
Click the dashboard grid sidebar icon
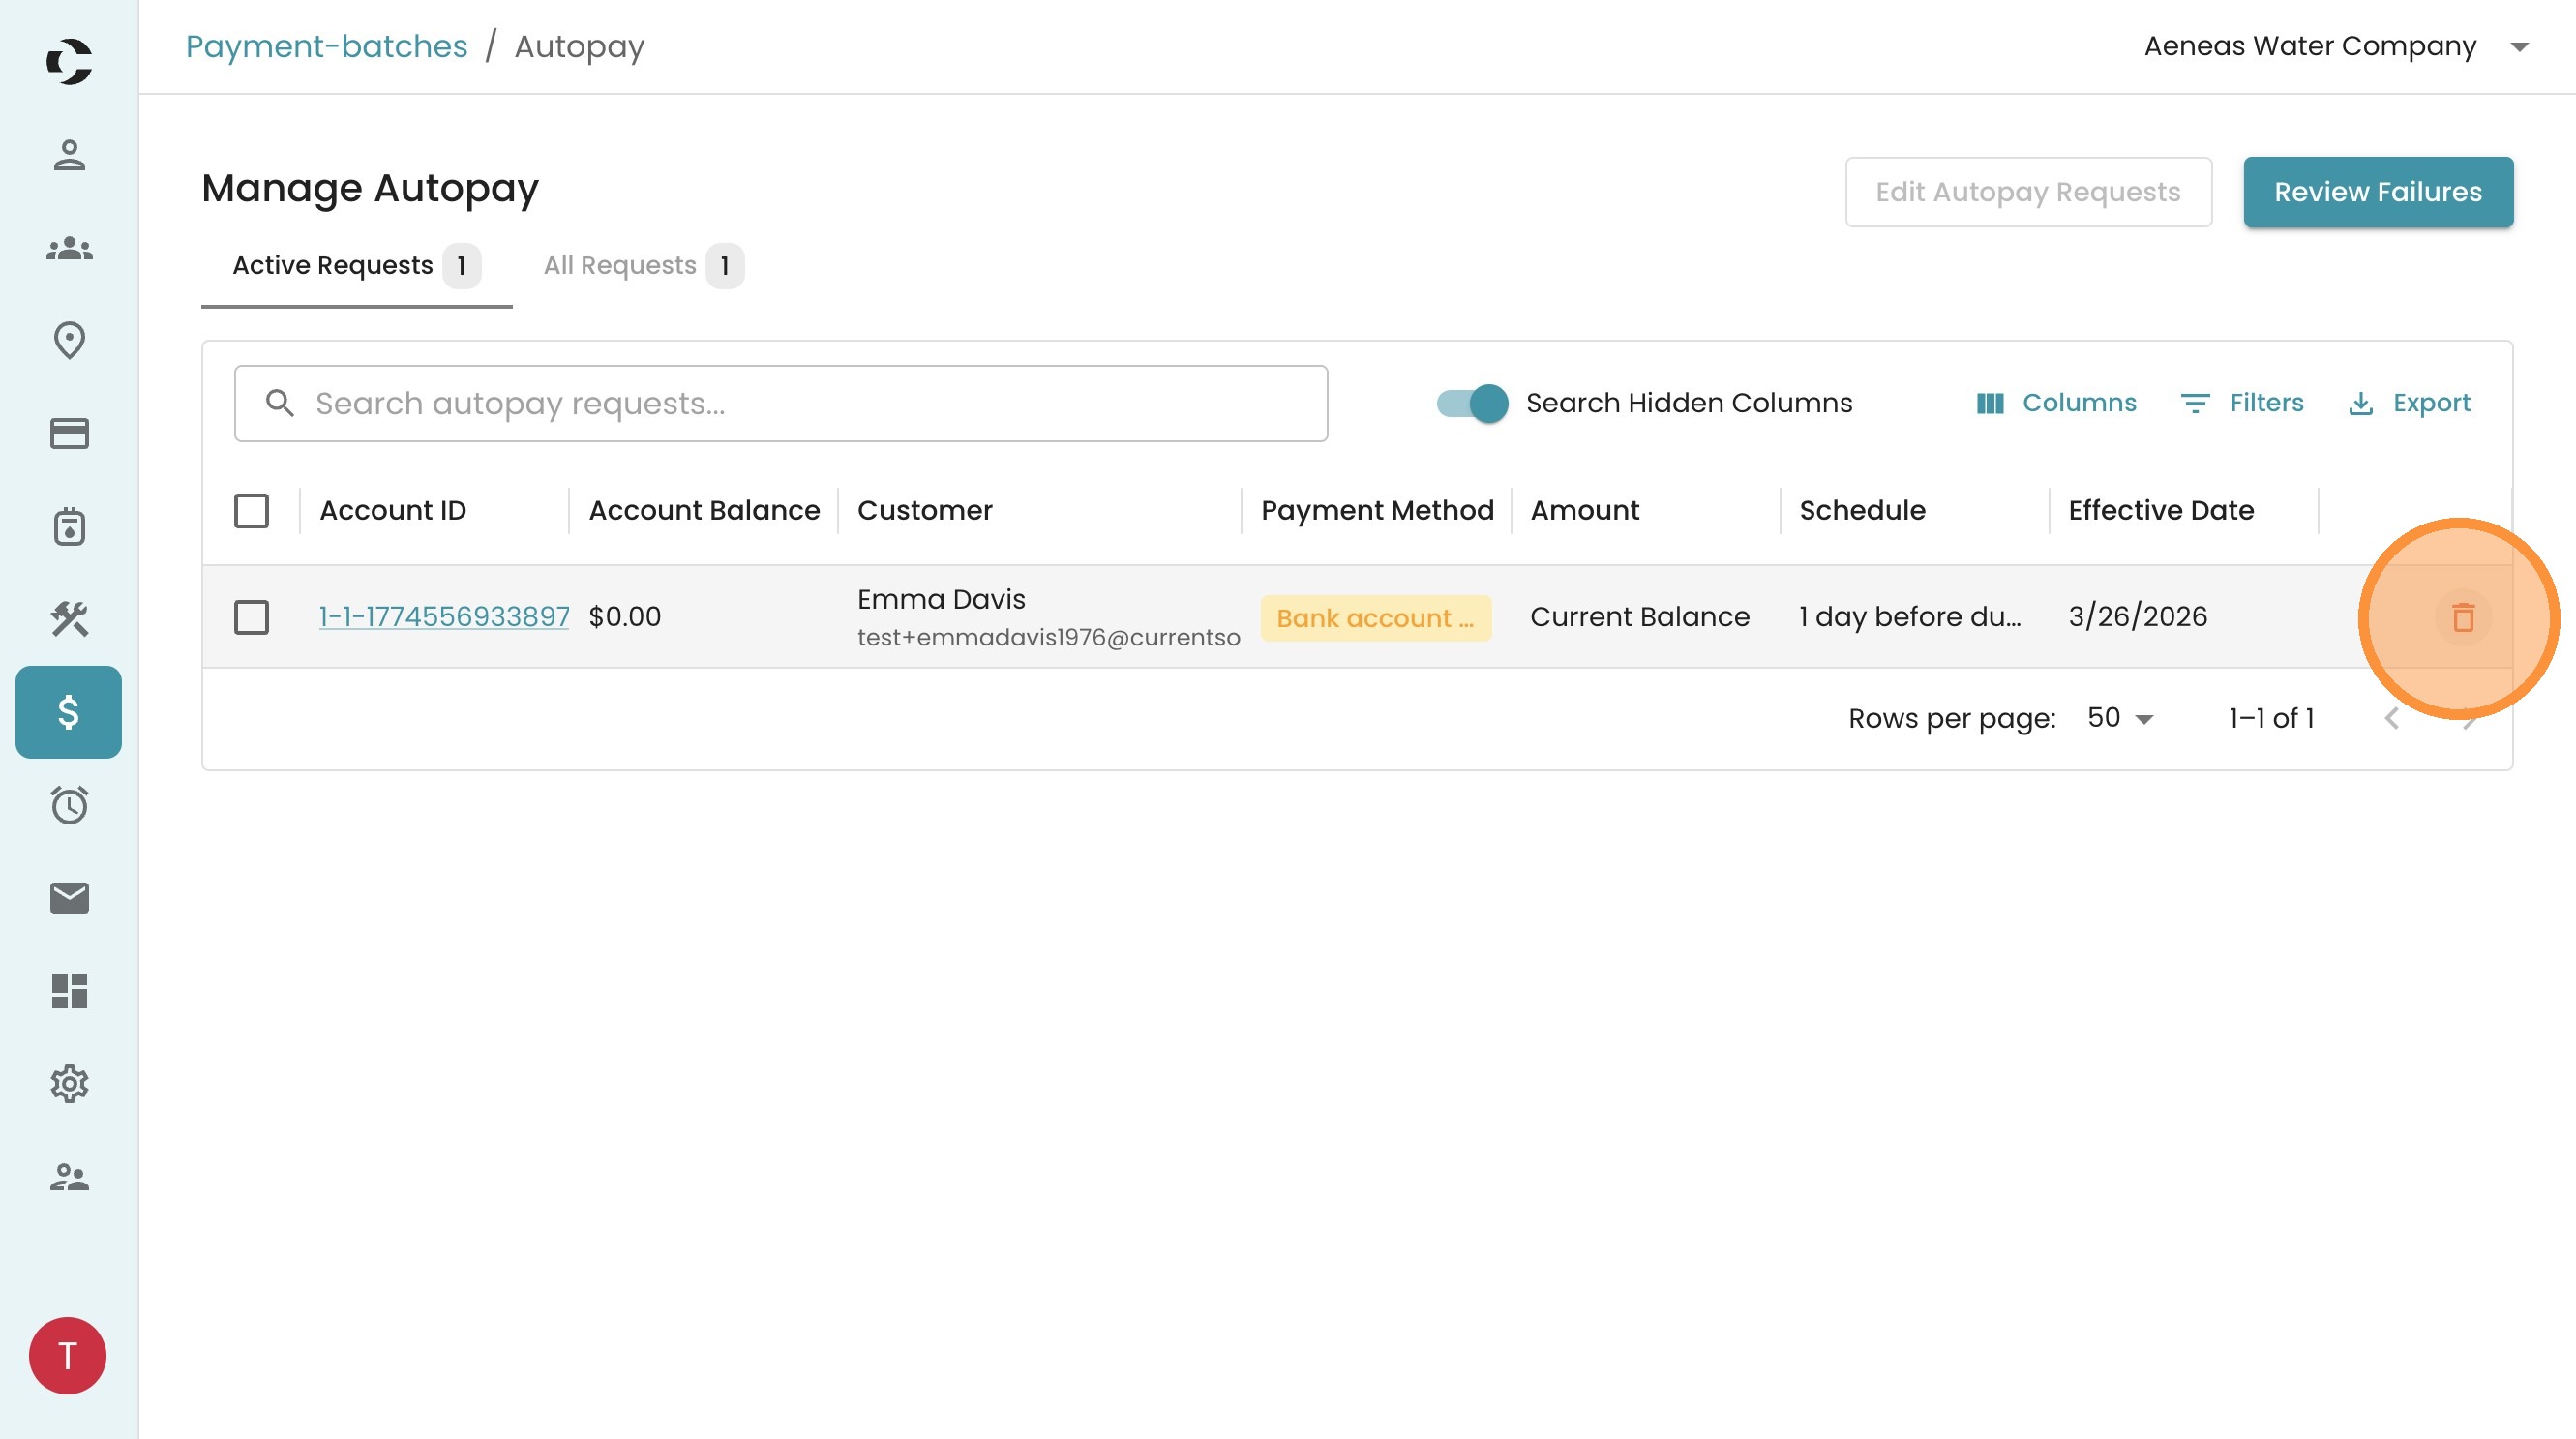point(69,991)
